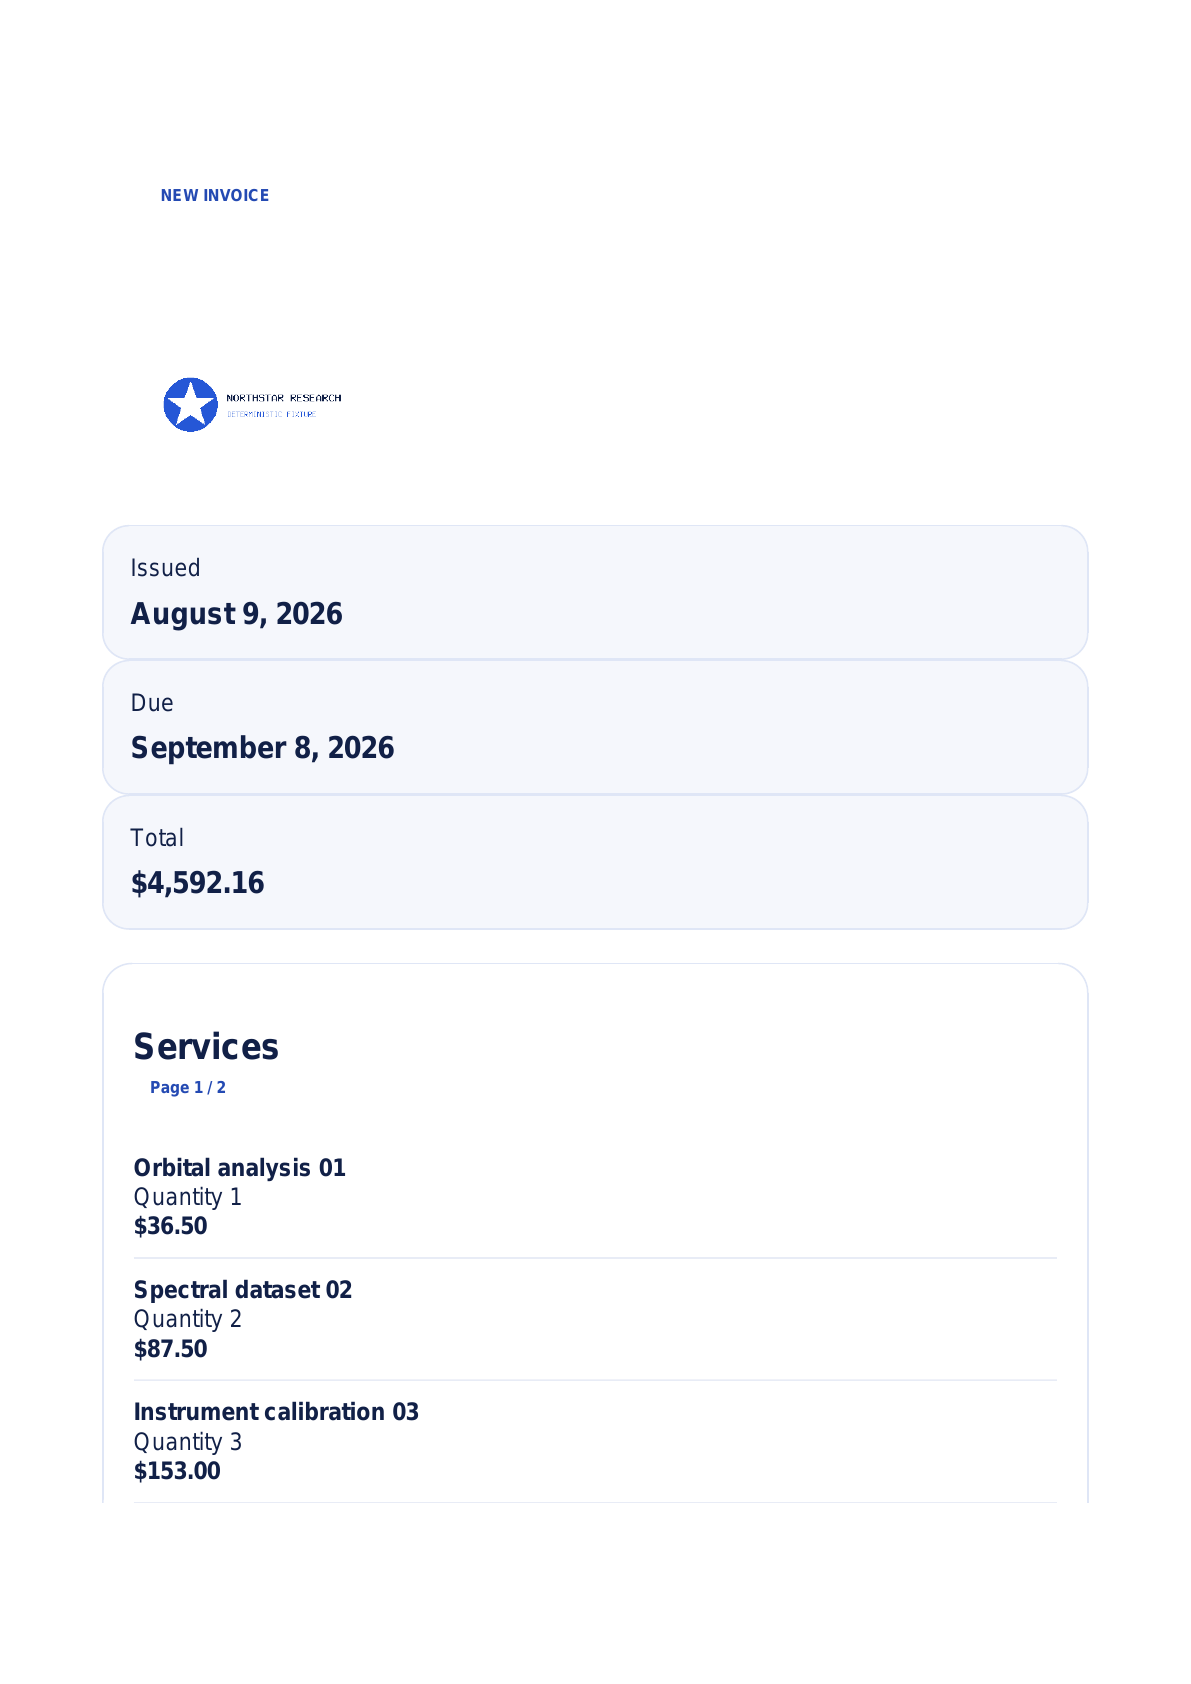The width and height of the screenshot is (1191, 1684).
Task: Select the $4,592.16 total amount
Action: (197, 883)
